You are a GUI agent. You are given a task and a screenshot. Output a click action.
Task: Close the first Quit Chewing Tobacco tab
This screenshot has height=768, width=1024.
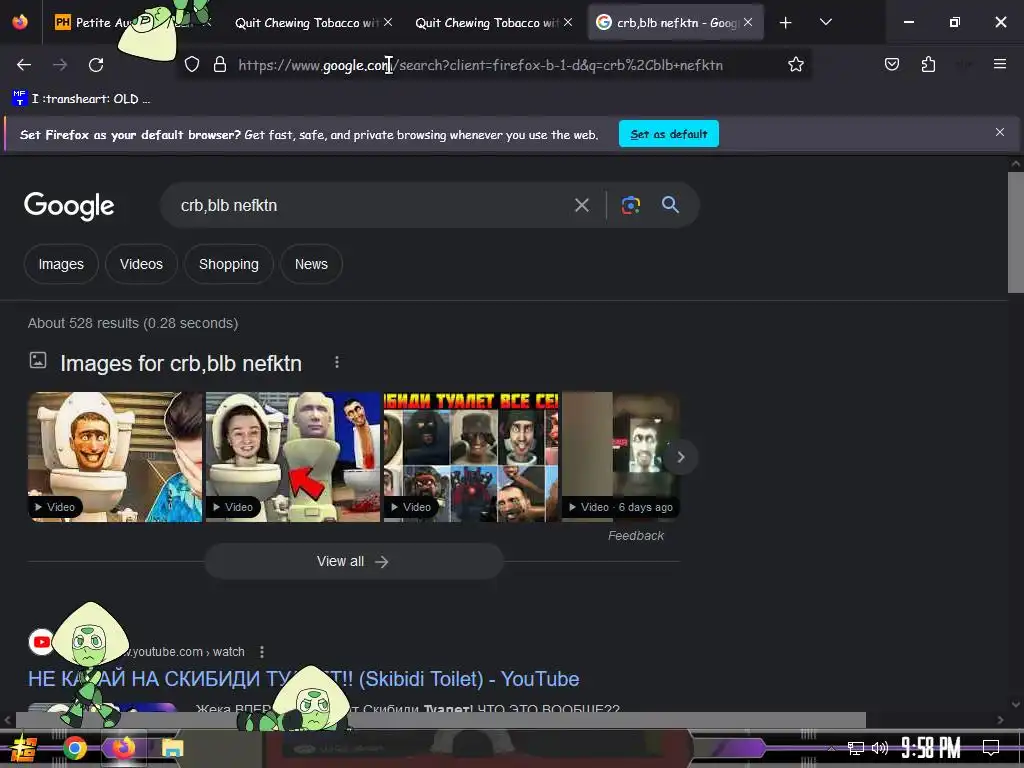(x=388, y=22)
